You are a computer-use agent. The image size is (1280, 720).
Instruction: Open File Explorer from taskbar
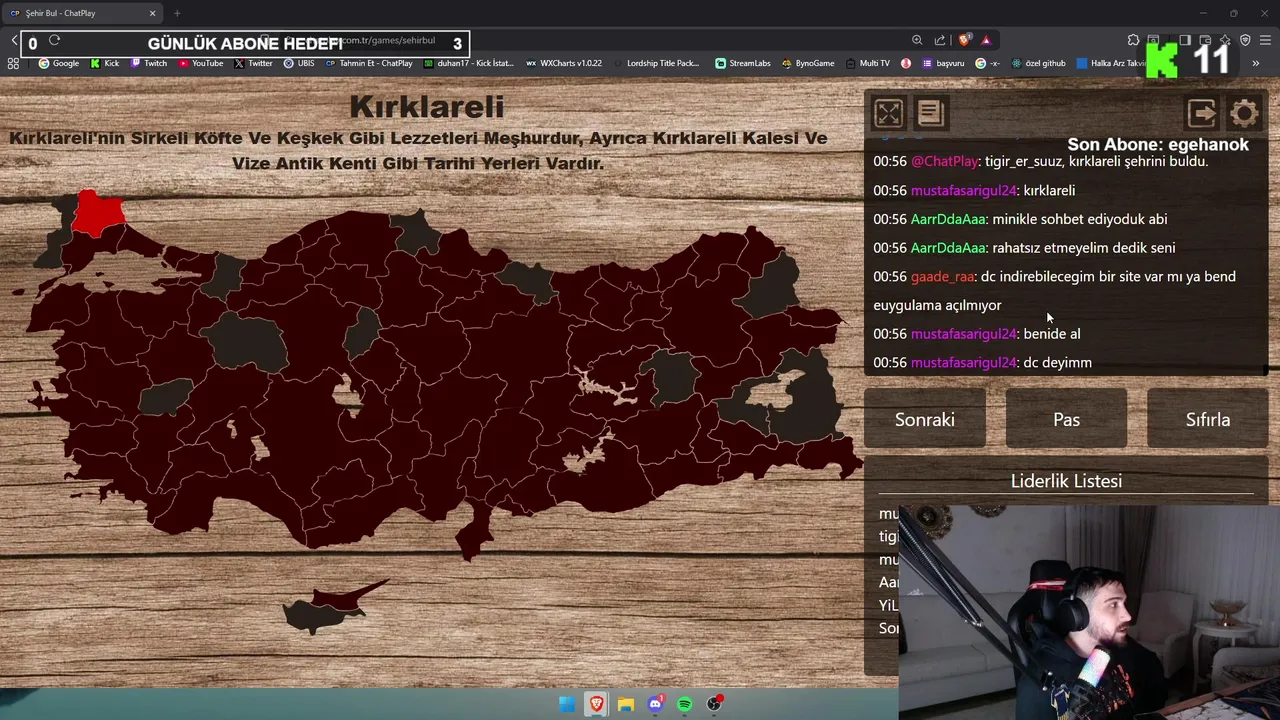(626, 704)
